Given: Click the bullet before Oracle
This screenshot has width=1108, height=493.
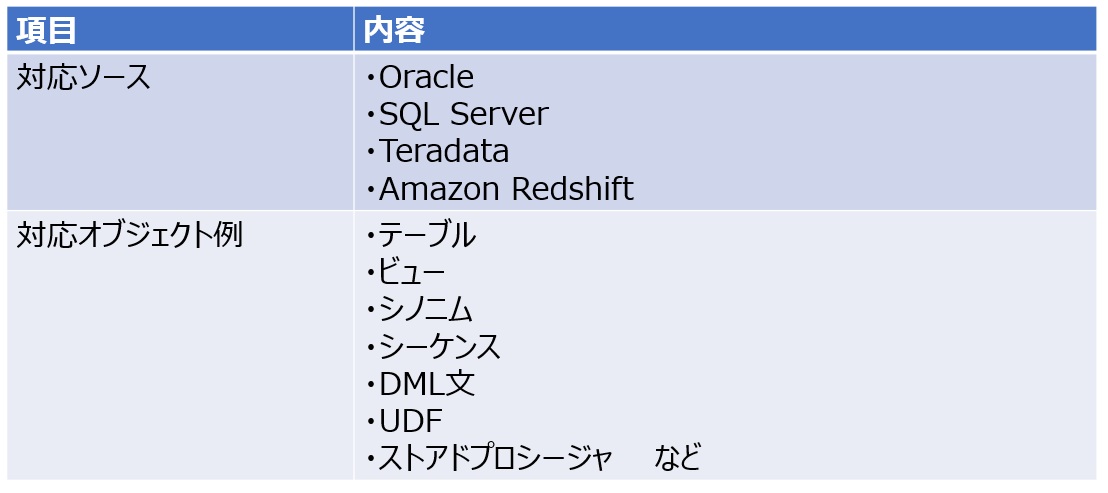Looking at the screenshot, I should (x=369, y=78).
